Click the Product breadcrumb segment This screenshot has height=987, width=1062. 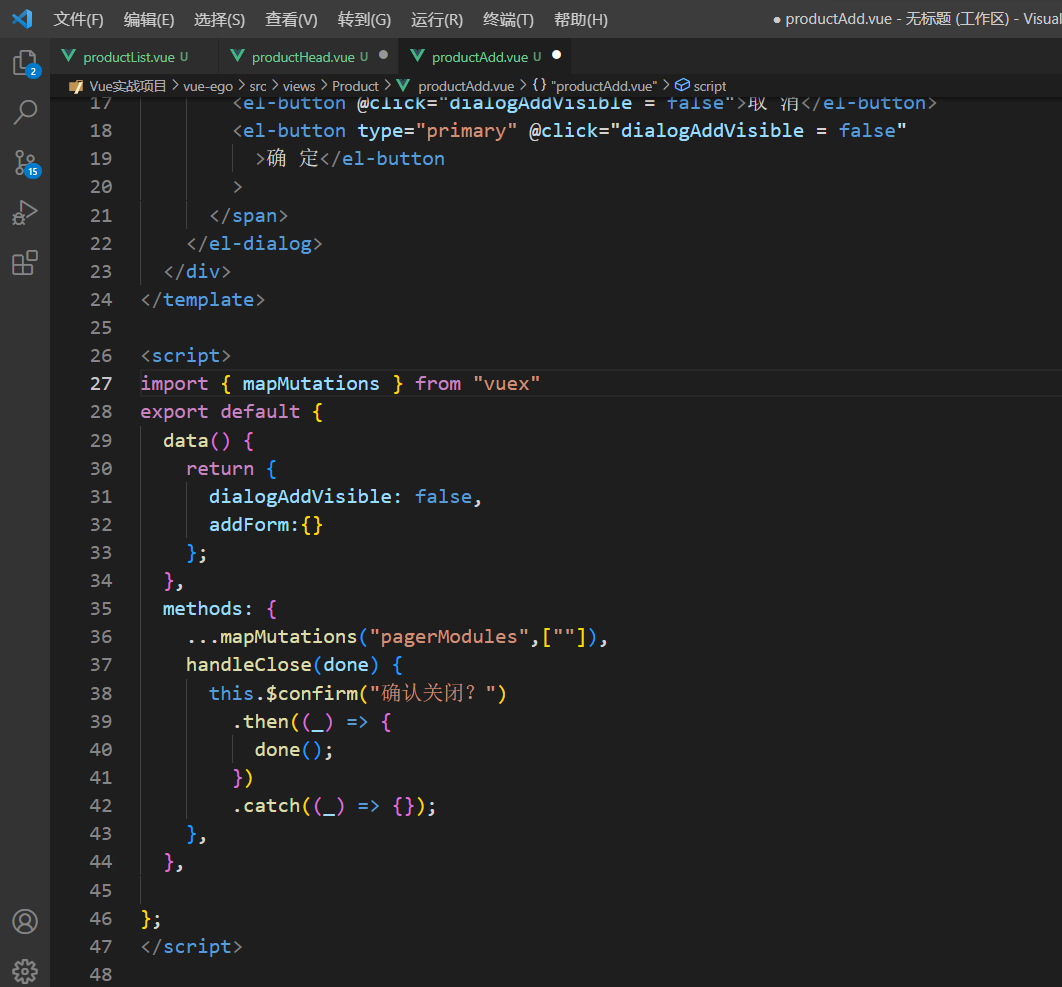click(356, 86)
